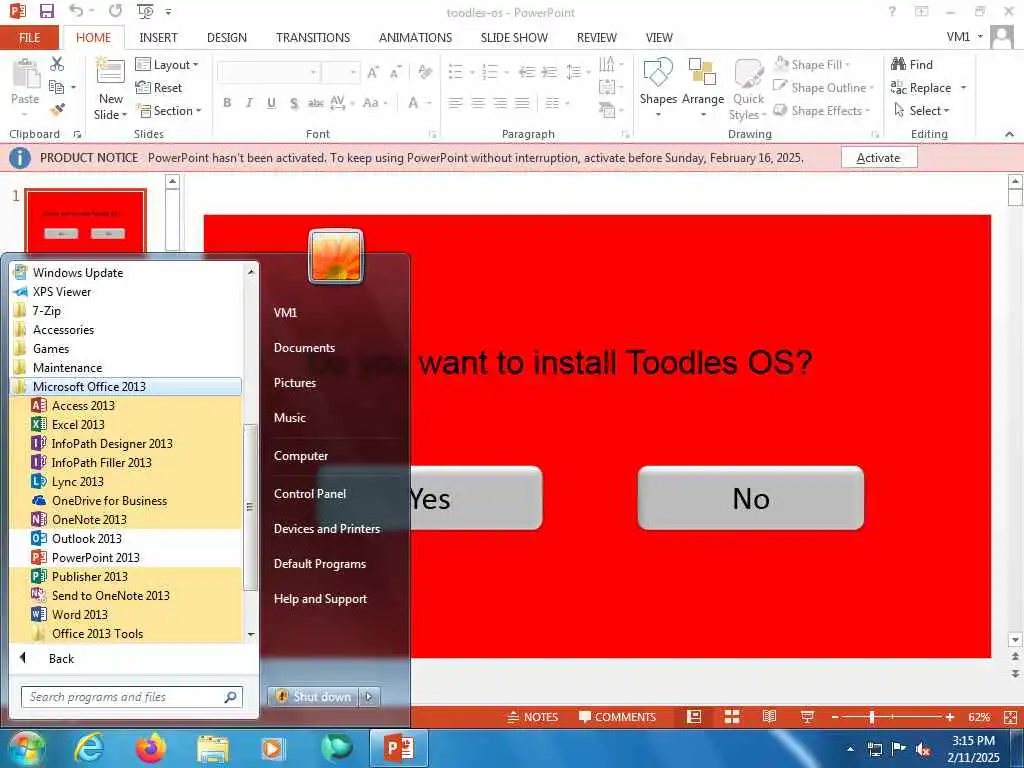
Task: Click Windows Media Player taskbar icon
Action: 272,748
